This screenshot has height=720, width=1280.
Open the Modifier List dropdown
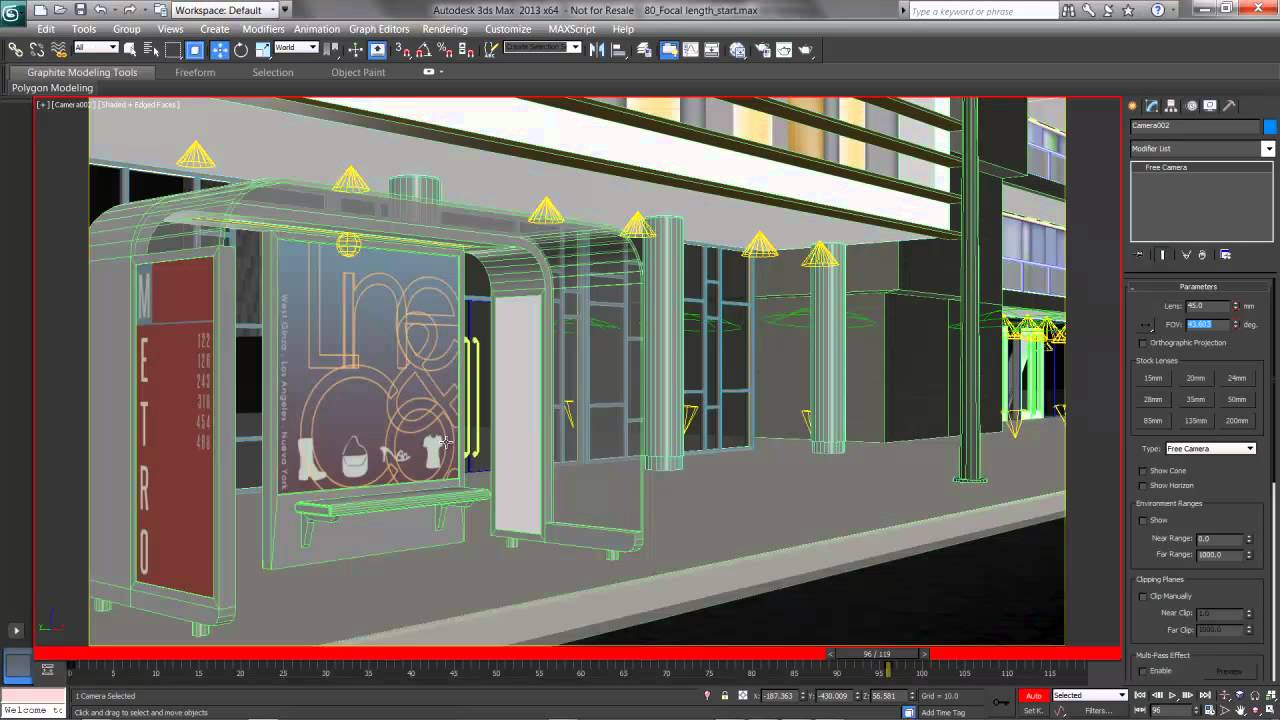pyautogui.click(x=1203, y=148)
